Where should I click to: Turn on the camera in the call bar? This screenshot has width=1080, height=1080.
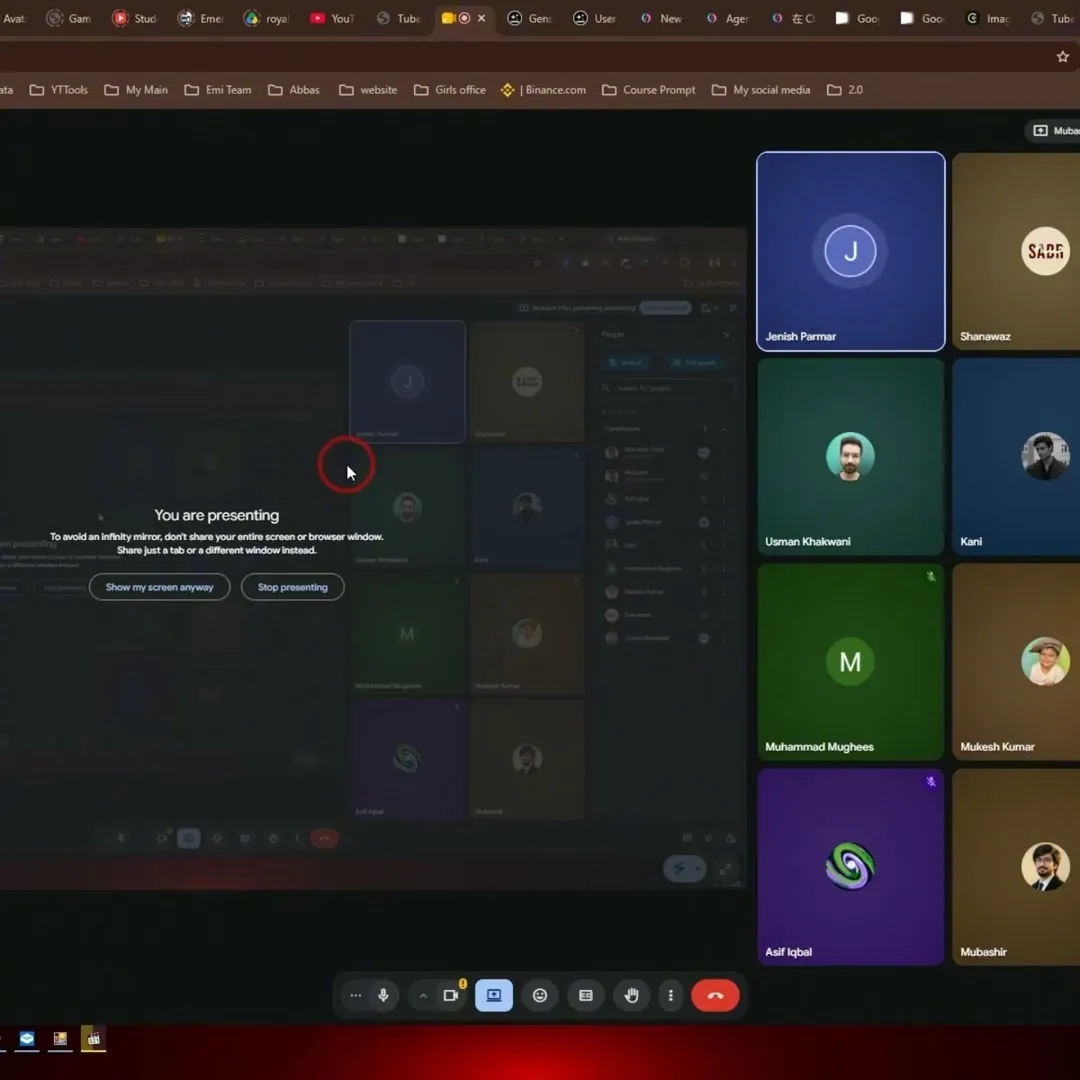coord(450,995)
